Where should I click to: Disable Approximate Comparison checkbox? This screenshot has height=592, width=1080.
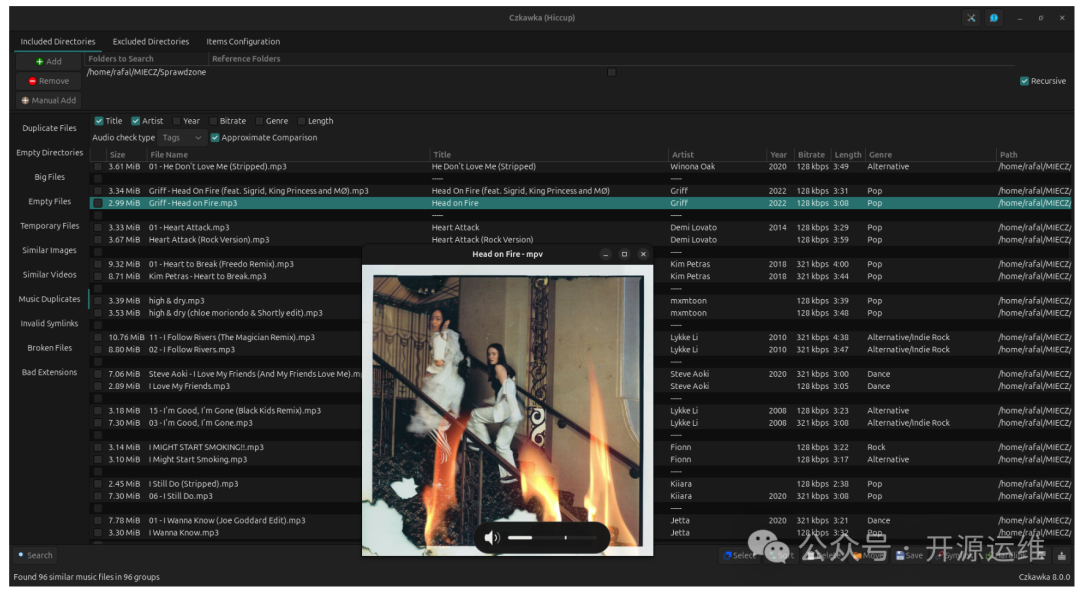pyautogui.click(x=215, y=137)
